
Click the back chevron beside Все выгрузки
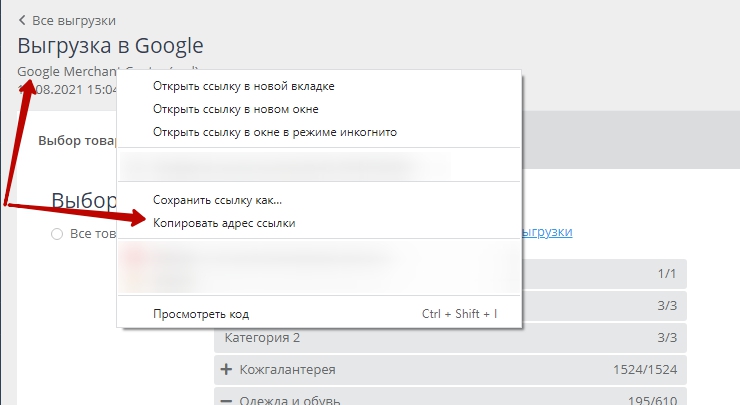tap(22, 20)
